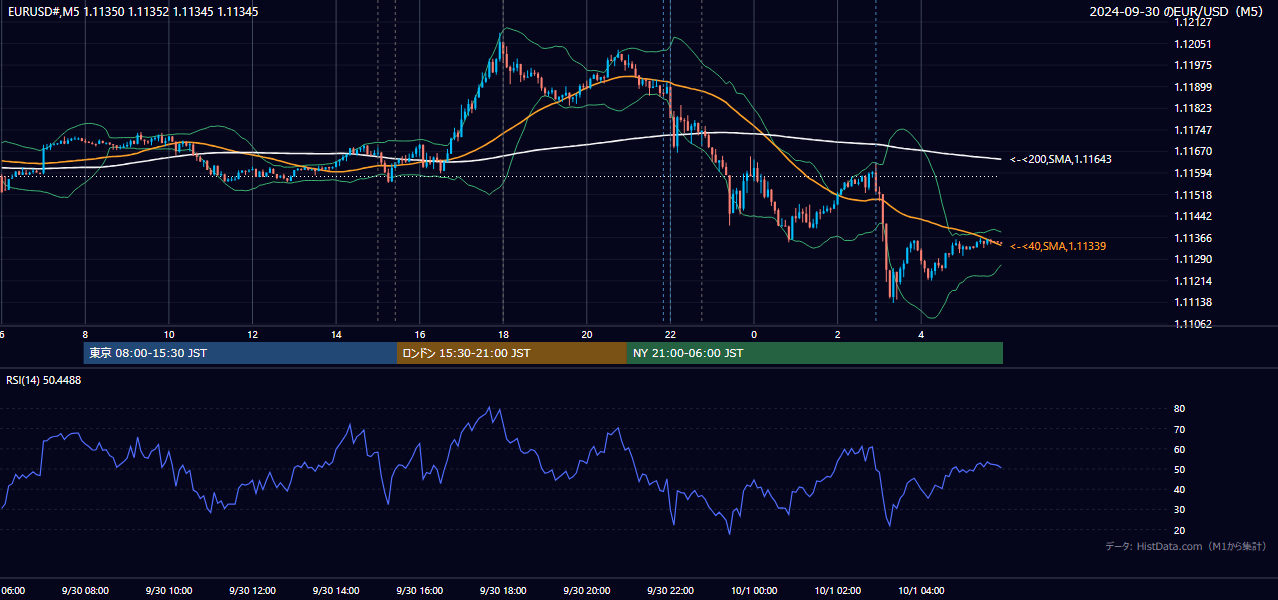The height and width of the screenshot is (600, 1278).
Task: Select the 東京 08:00-15:30 JST session bar
Action: click(x=240, y=353)
